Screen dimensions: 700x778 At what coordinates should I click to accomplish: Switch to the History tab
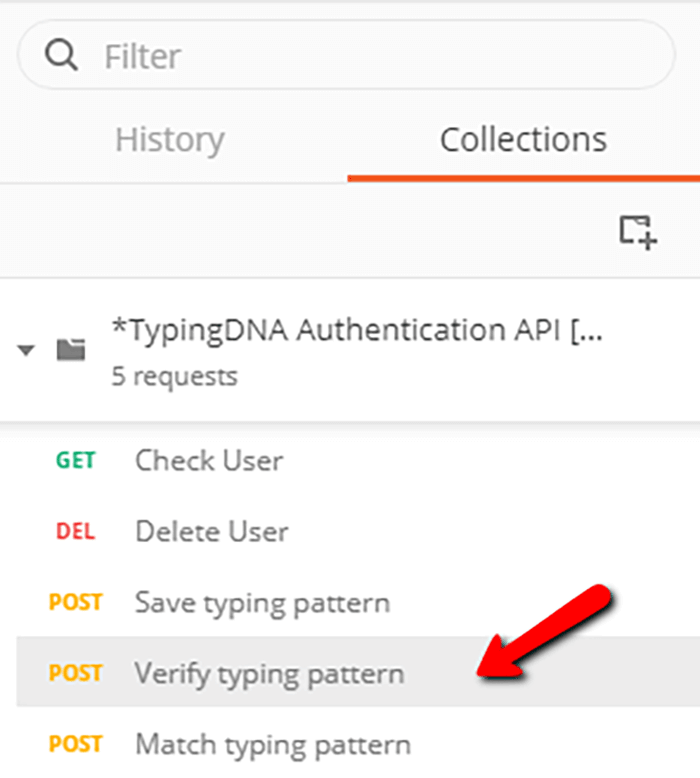(x=170, y=140)
